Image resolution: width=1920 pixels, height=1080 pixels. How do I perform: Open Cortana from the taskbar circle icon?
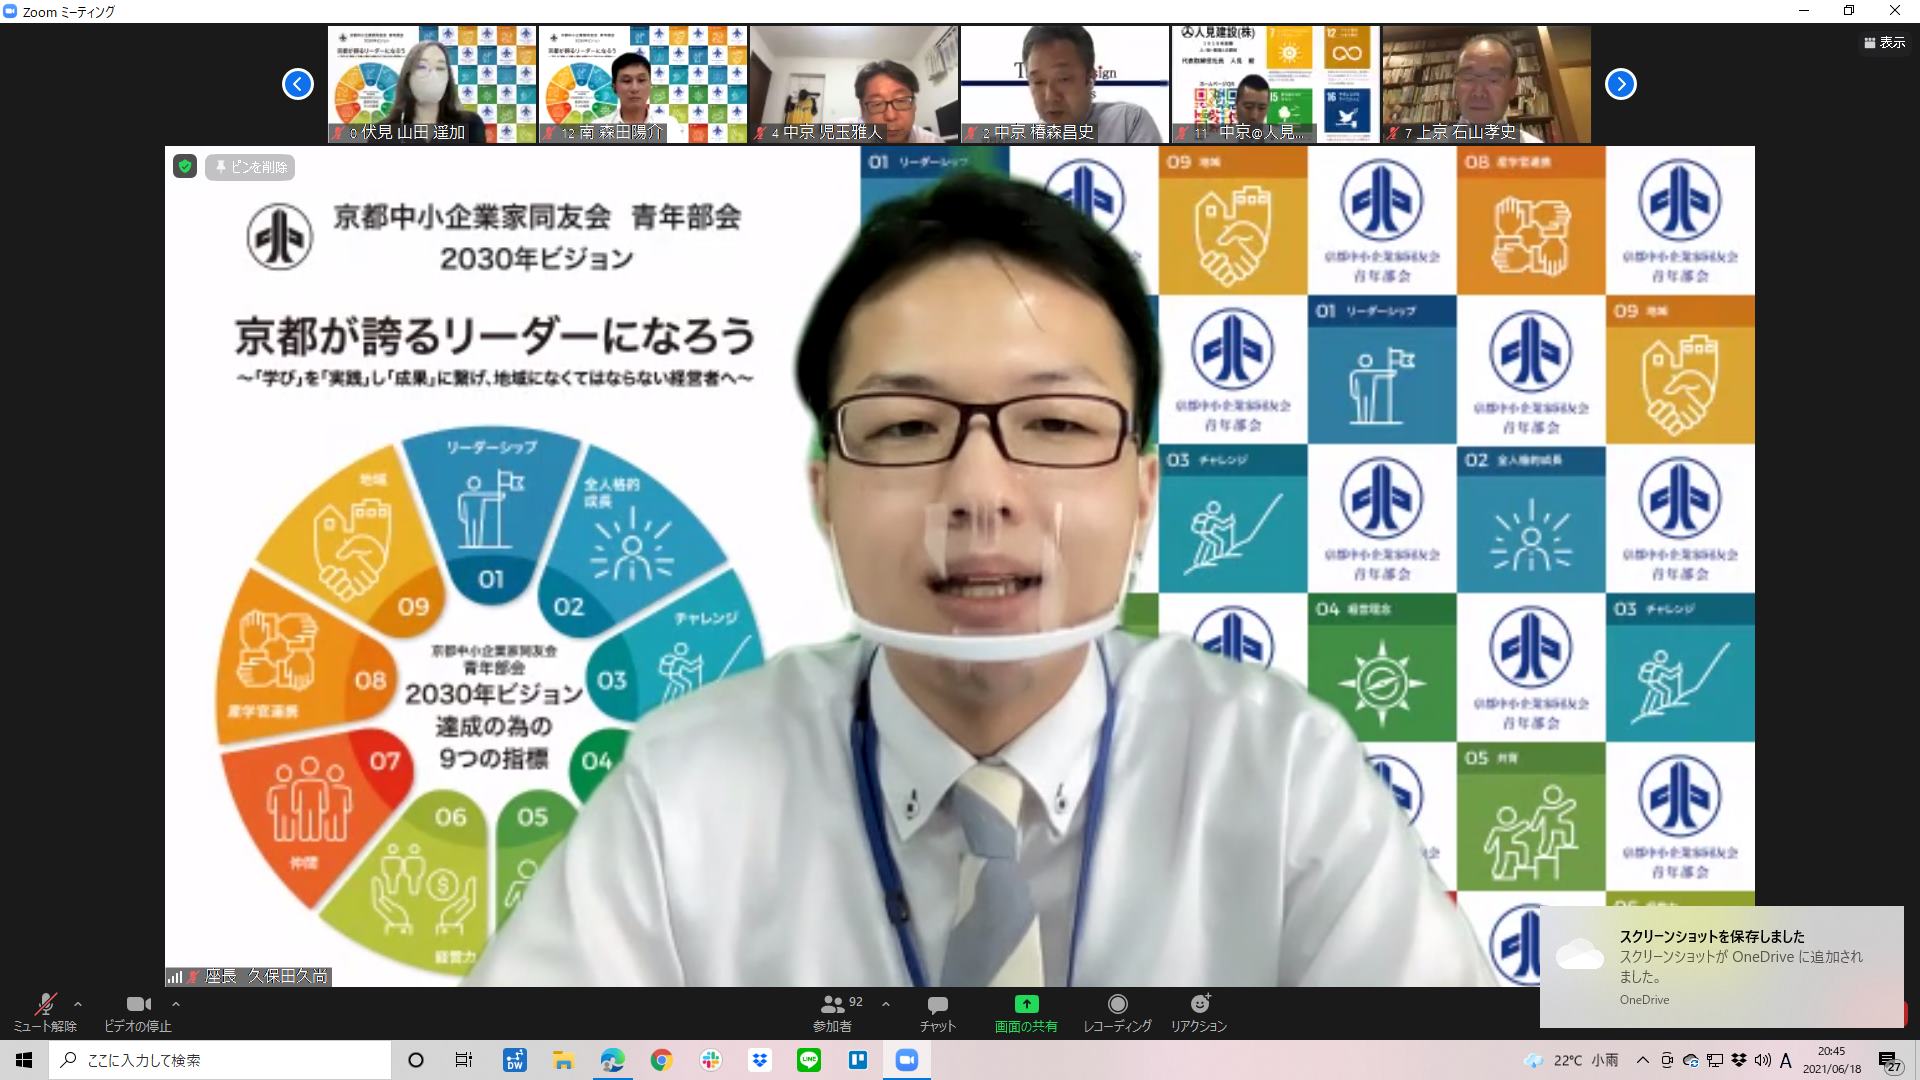[x=416, y=1060]
